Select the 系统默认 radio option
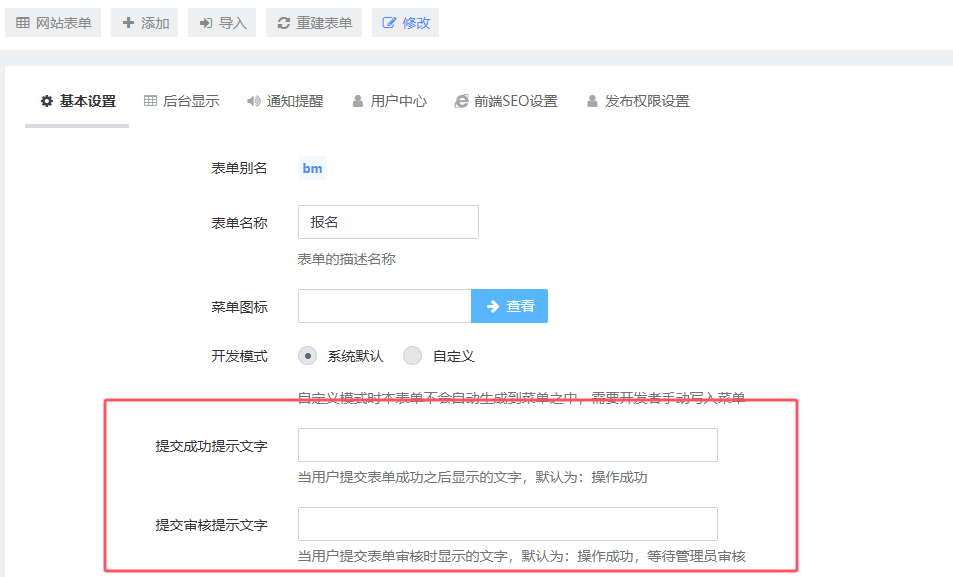This screenshot has width=953, height=577. (x=309, y=356)
